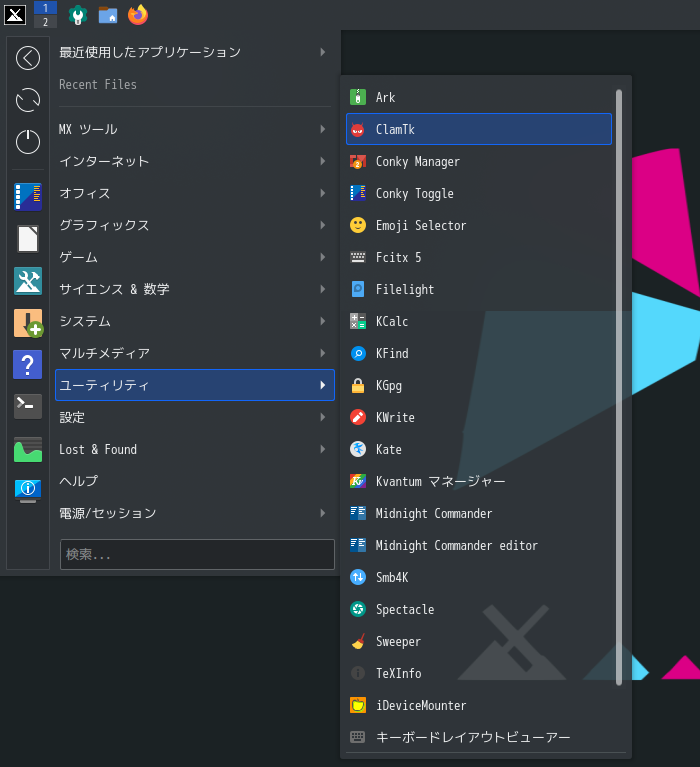Expand マルチメディア category

point(195,353)
